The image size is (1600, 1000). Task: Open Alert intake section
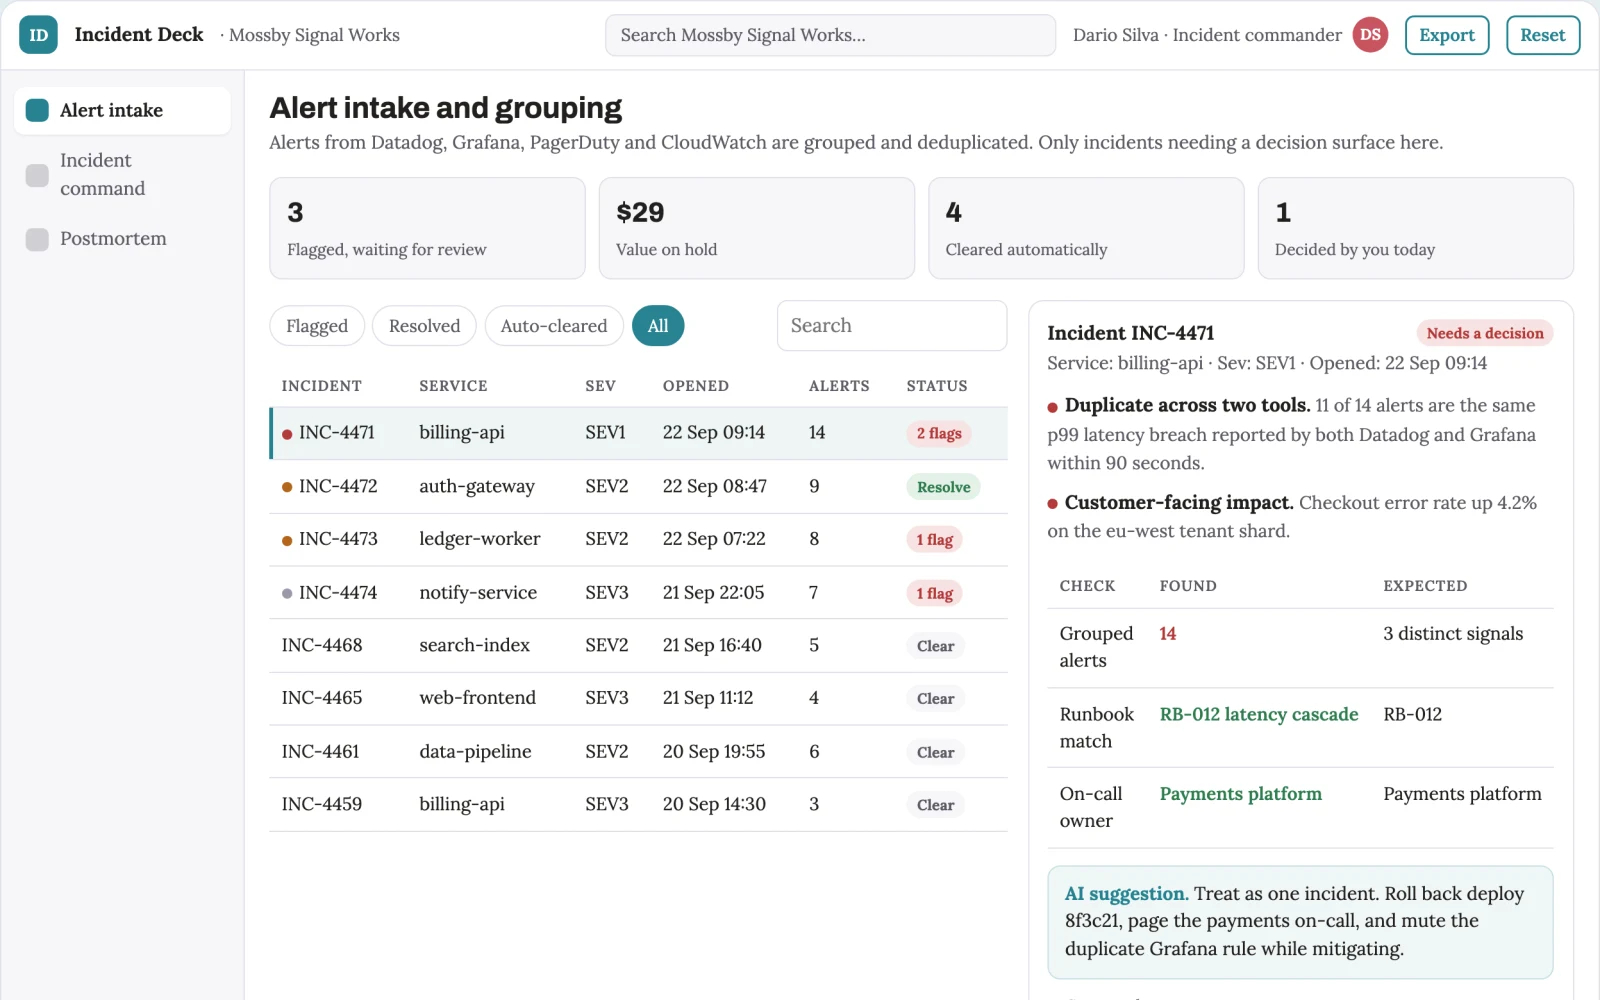click(x=122, y=110)
